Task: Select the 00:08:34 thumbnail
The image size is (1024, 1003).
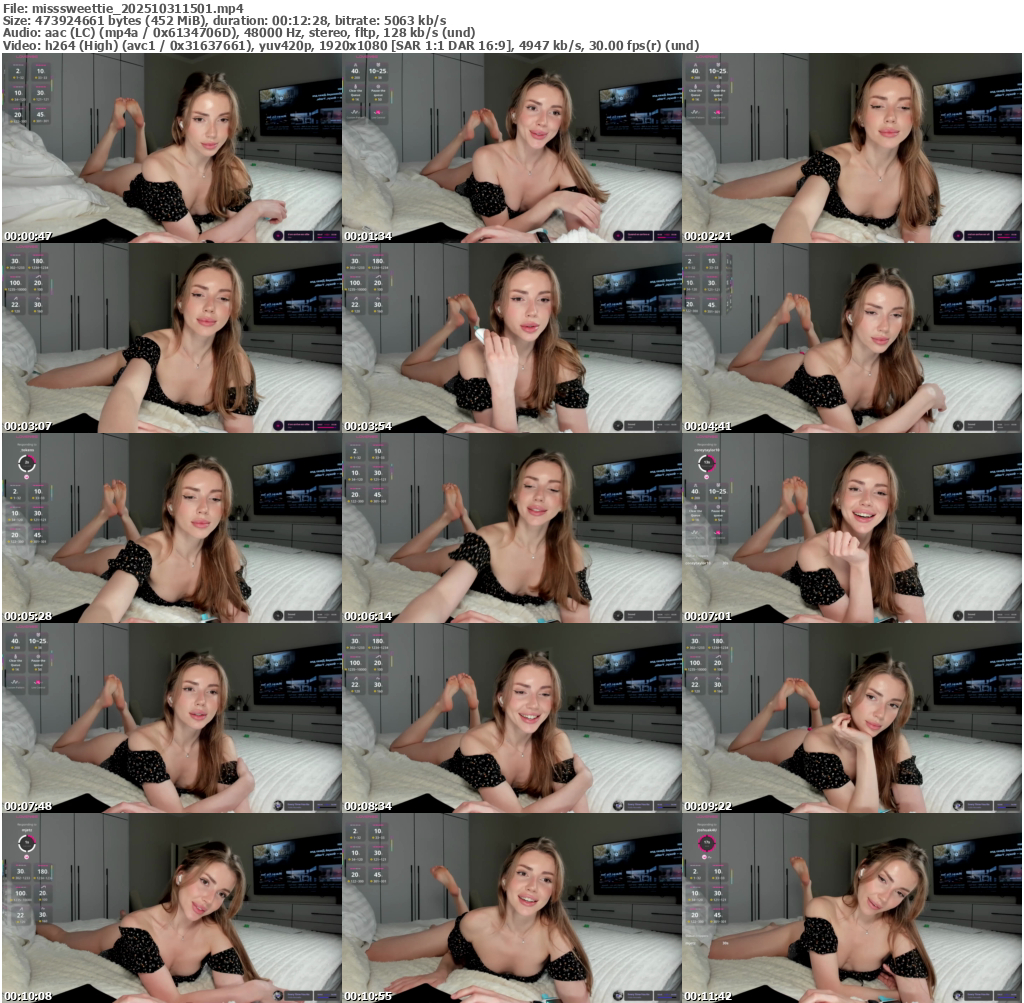Action: tap(512, 718)
